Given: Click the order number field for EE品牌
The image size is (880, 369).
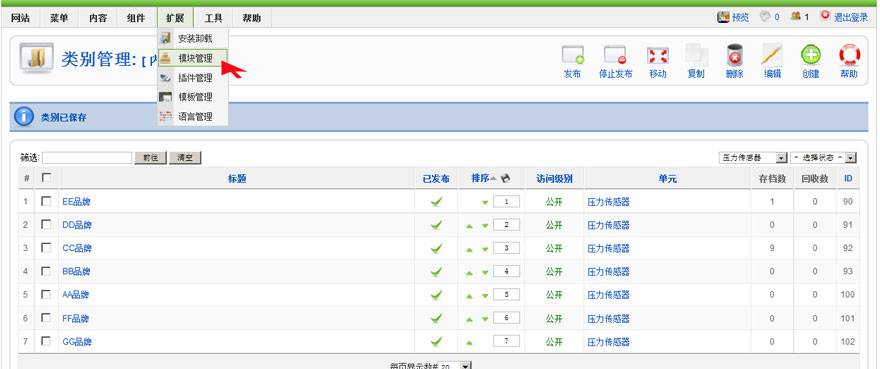Looking at the screenshot, I should pyautogui.click(x=506, y=202).
